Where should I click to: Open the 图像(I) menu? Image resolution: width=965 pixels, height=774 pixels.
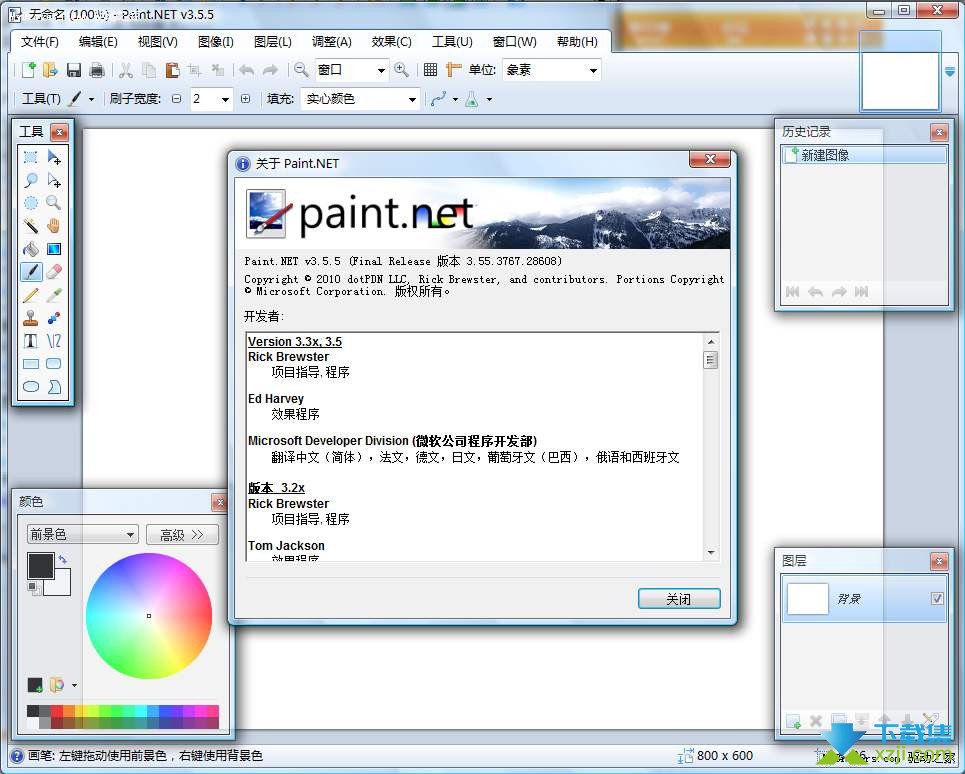(x=216, y=42)
